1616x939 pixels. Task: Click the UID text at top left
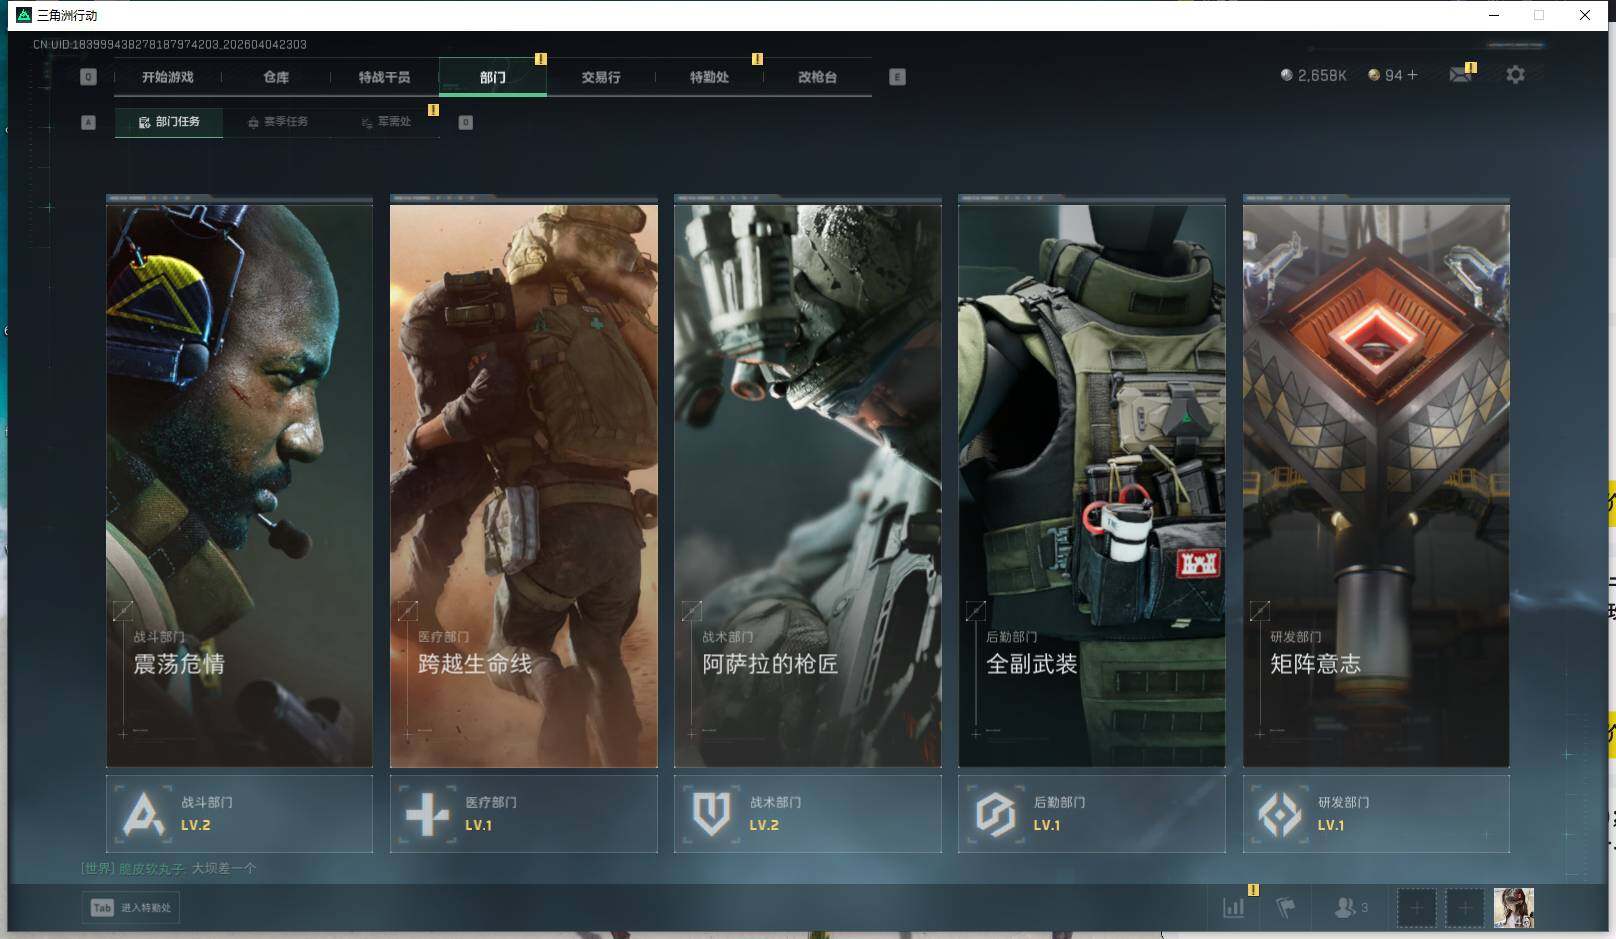(x=170, y=45)
